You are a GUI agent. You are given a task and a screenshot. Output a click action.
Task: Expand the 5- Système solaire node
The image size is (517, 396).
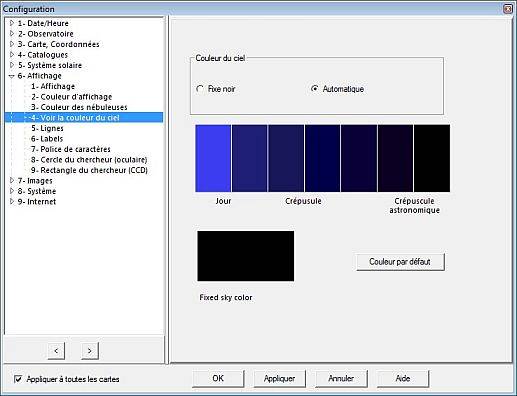click(x=12, y=65)
